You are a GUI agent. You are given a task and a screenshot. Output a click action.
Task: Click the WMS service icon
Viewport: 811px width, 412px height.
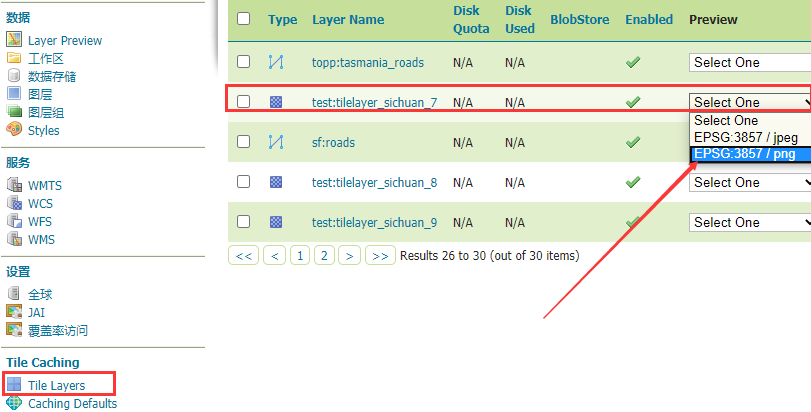click(14, 239)
